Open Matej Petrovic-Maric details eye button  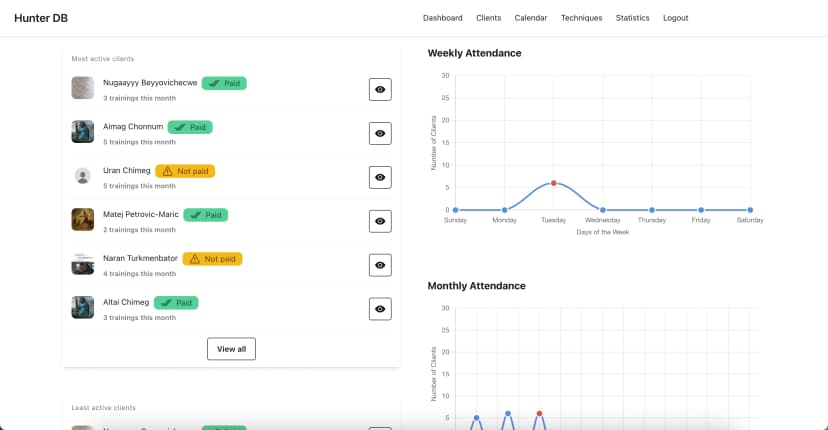click(380, 221)
